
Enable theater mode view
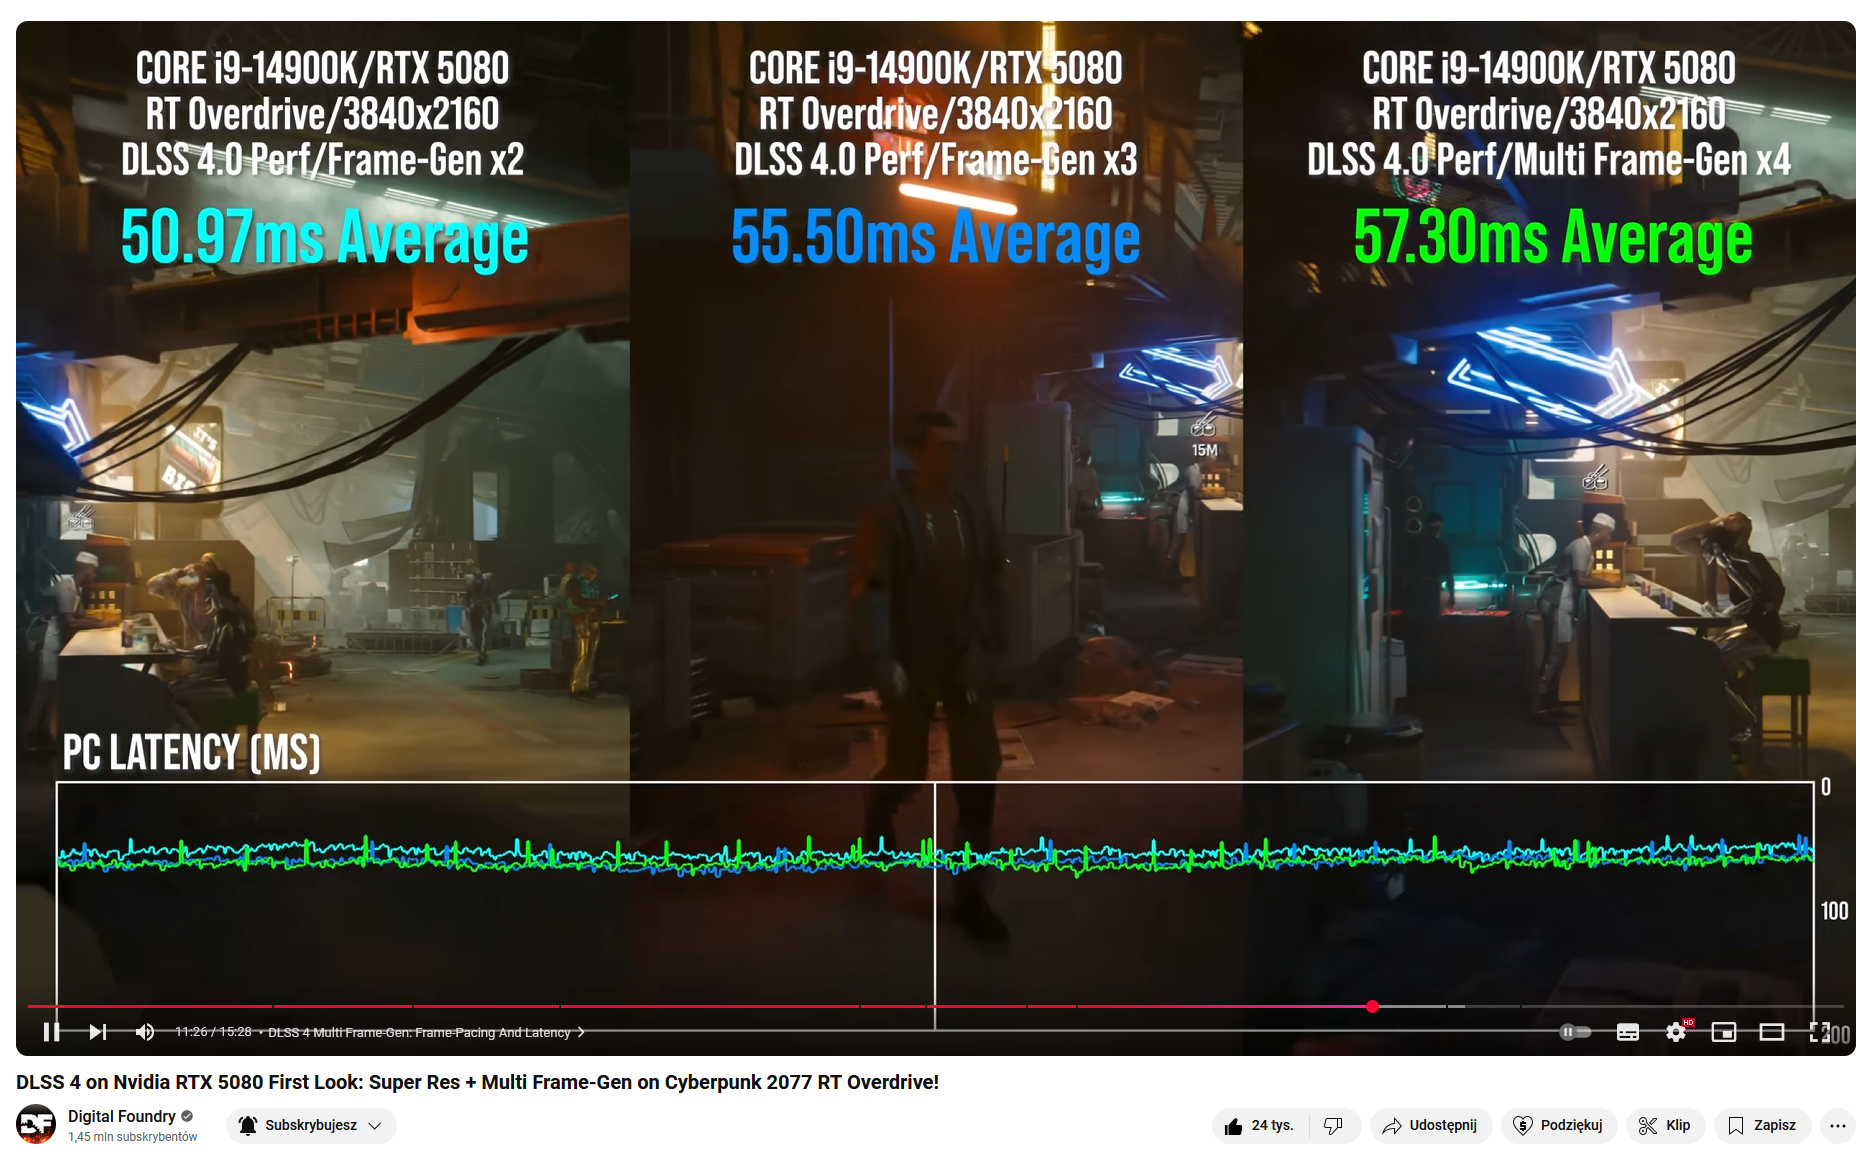click(1772, 1032)
